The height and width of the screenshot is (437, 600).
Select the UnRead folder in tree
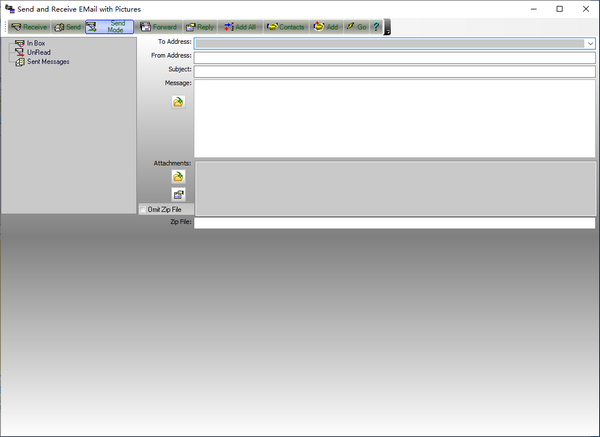(36, 52)
